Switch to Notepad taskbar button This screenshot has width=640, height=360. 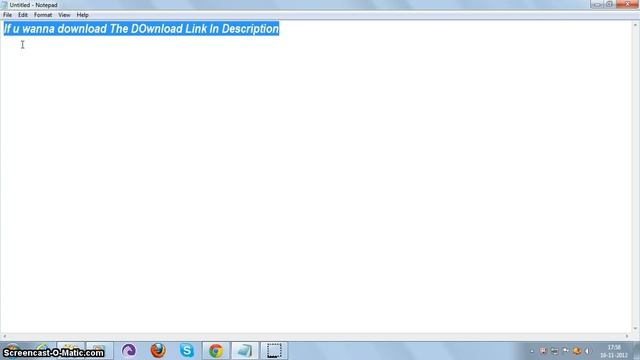point(245,350)
